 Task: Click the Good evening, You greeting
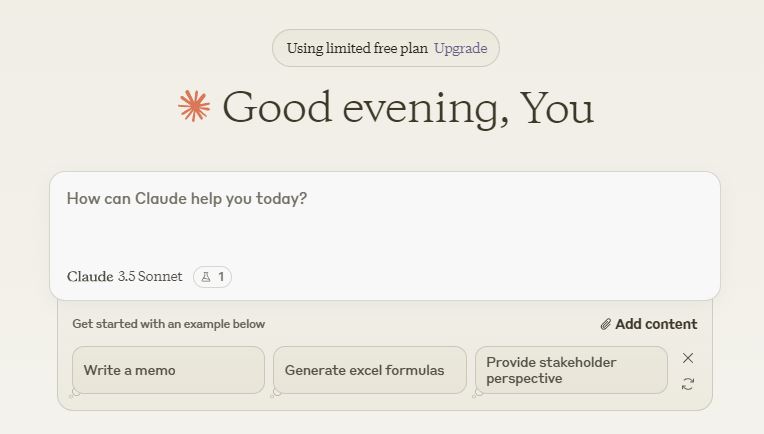408,108
